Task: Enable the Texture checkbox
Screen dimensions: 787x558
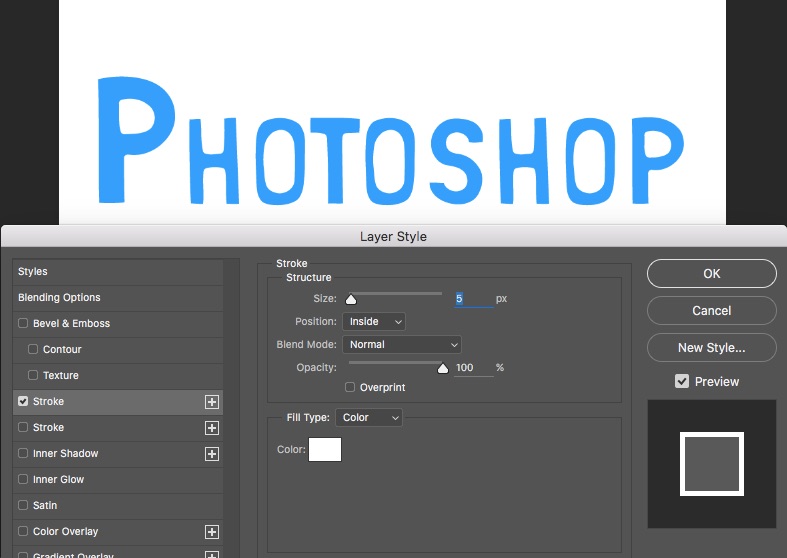Action: coord(33,375)
